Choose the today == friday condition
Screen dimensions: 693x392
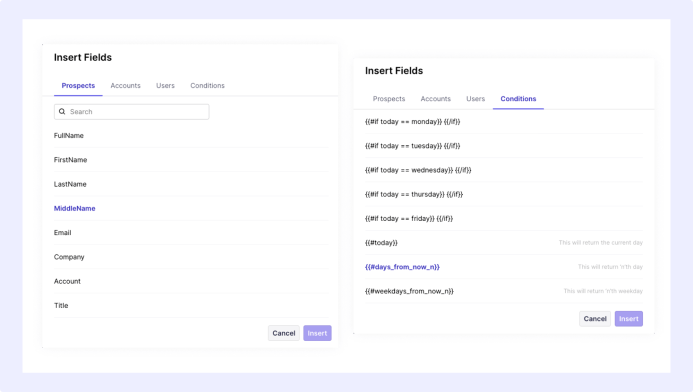click(x=504, y=218)
